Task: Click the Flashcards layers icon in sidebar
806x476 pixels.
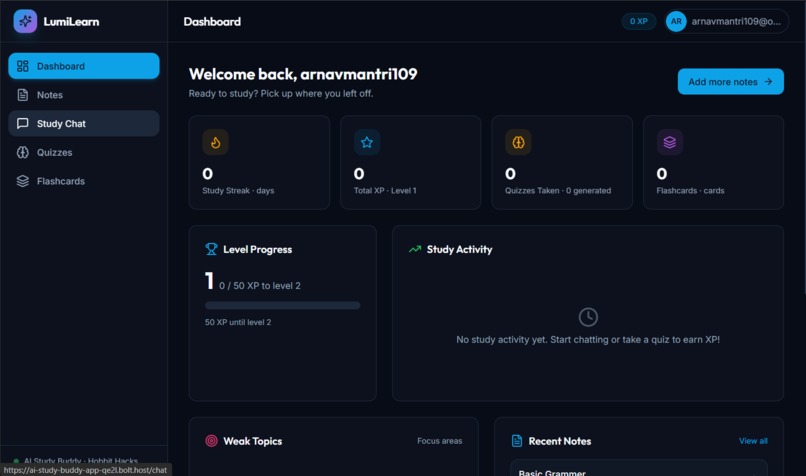Action: point(23,181)
